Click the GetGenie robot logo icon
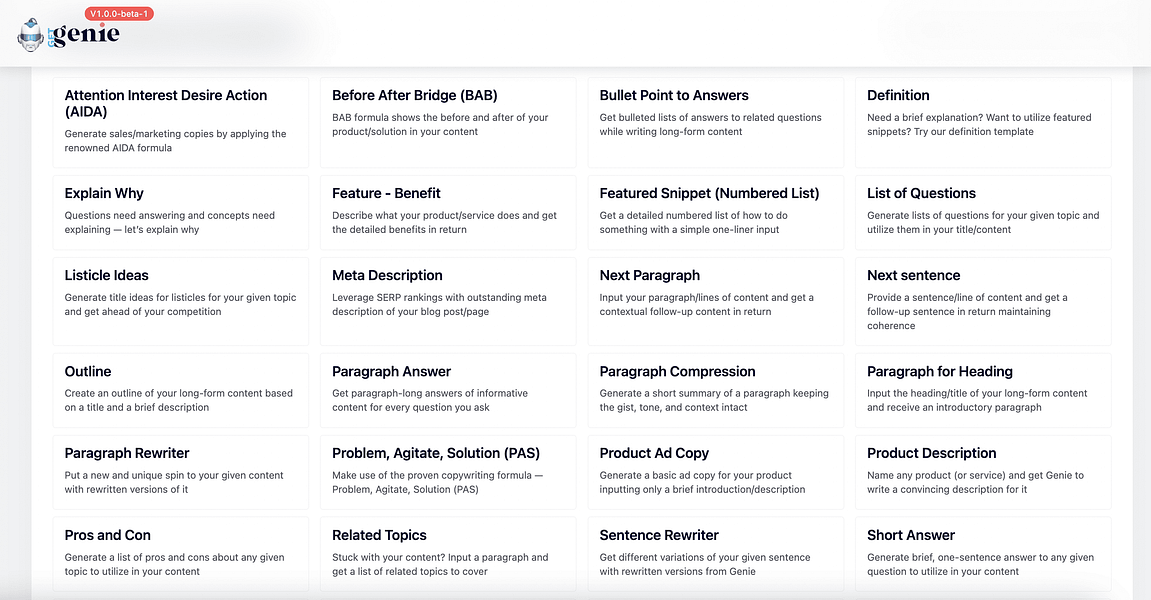Screen dimensions: 1151x600 click(30, 36)
